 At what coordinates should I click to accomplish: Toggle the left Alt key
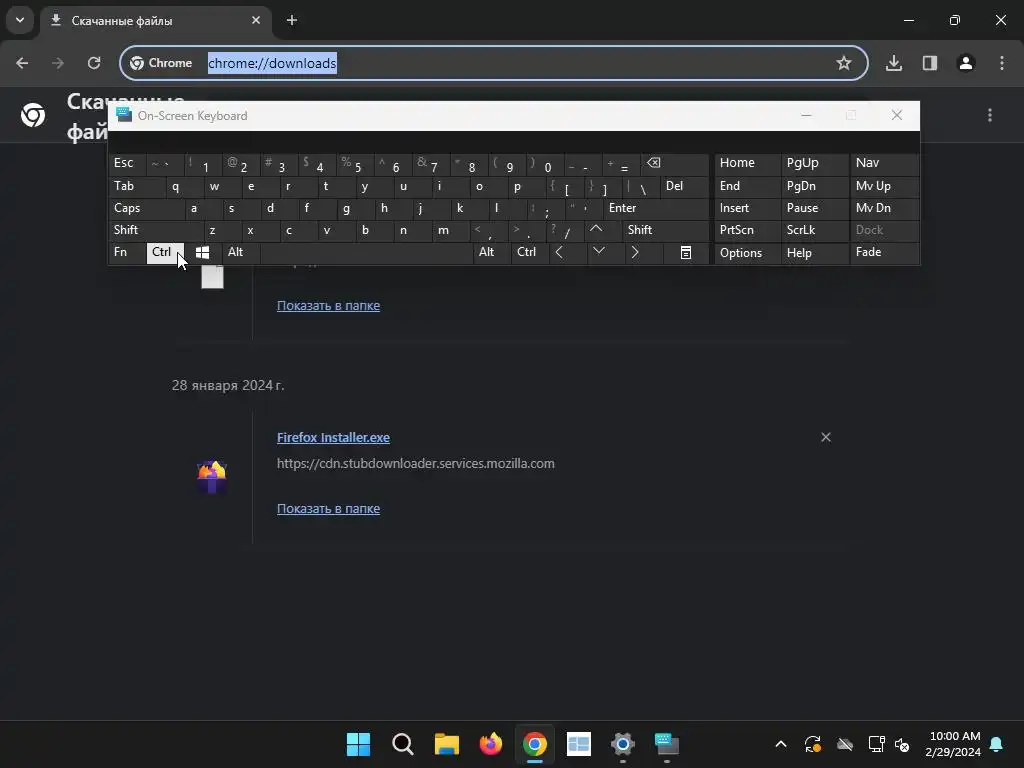click(241, 253)
